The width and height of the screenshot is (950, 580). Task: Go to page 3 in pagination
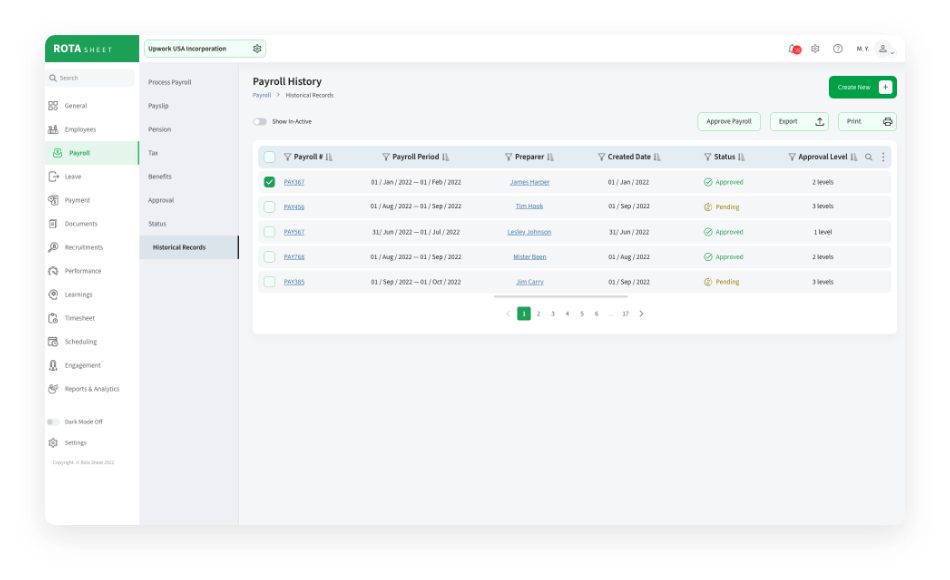(553, 313)
